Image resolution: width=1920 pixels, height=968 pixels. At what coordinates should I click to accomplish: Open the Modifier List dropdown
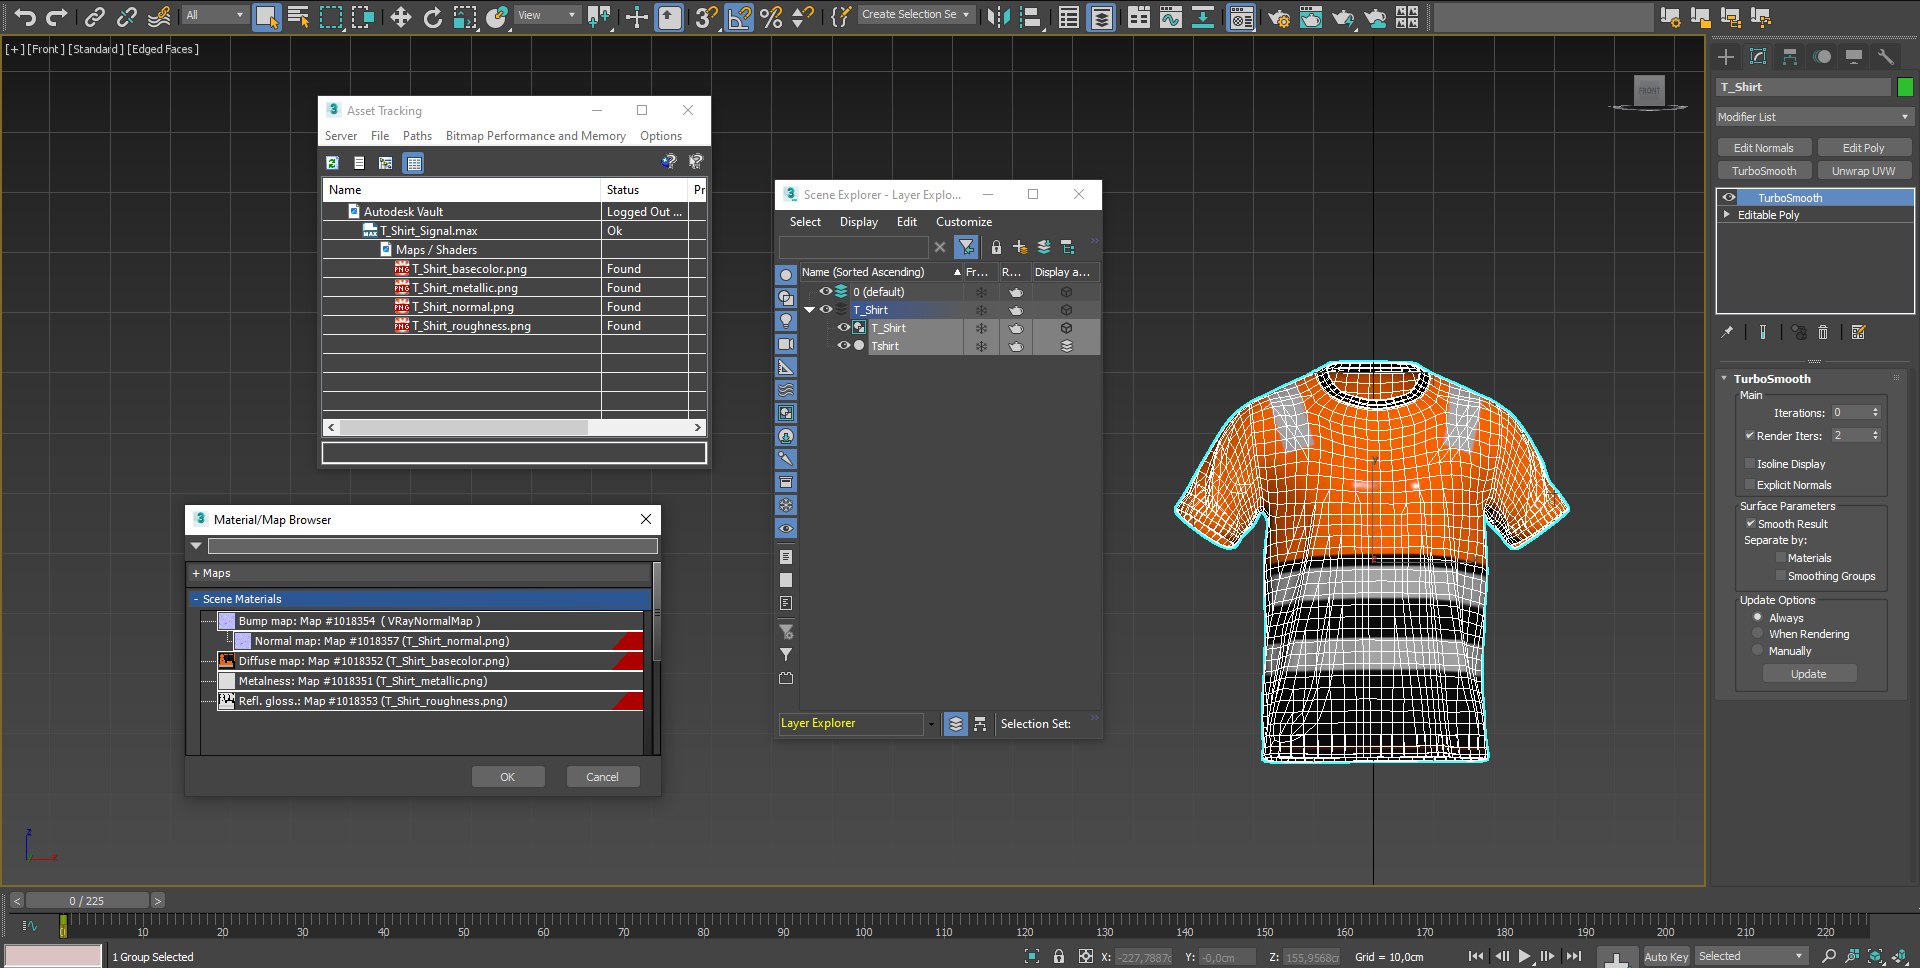coord(1813,117)
